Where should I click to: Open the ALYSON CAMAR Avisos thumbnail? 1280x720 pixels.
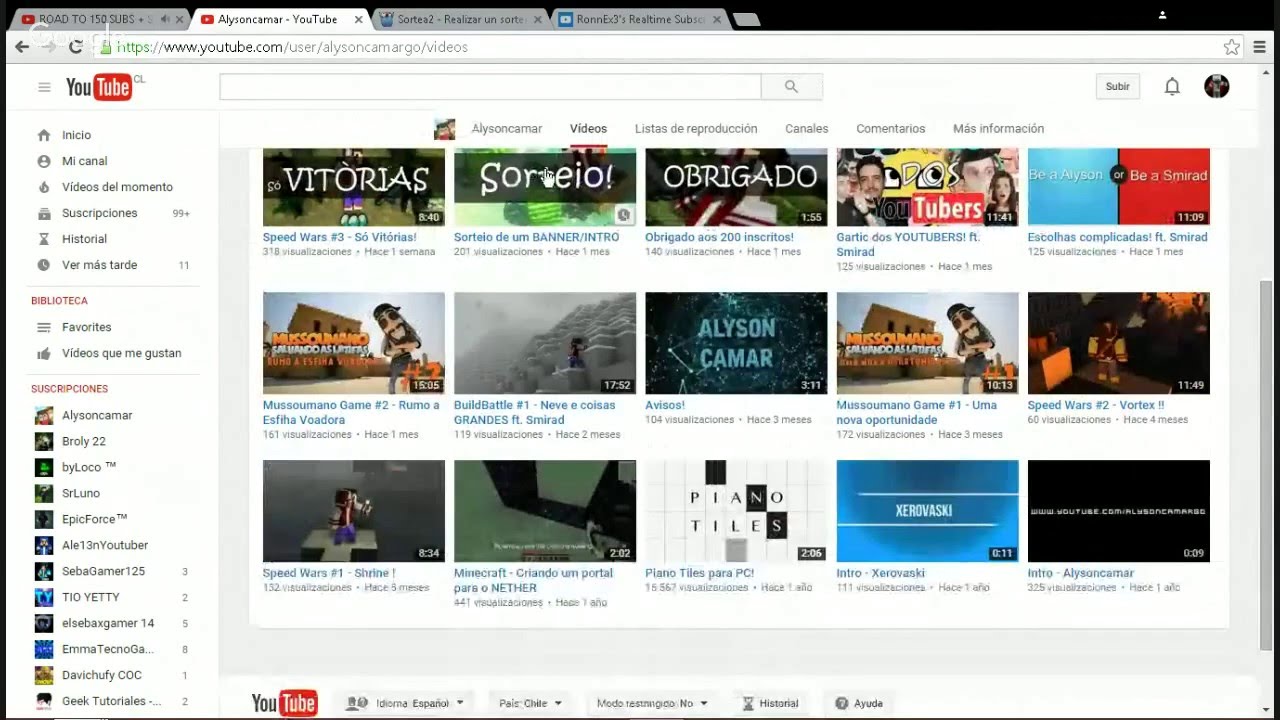coord(736,343)
